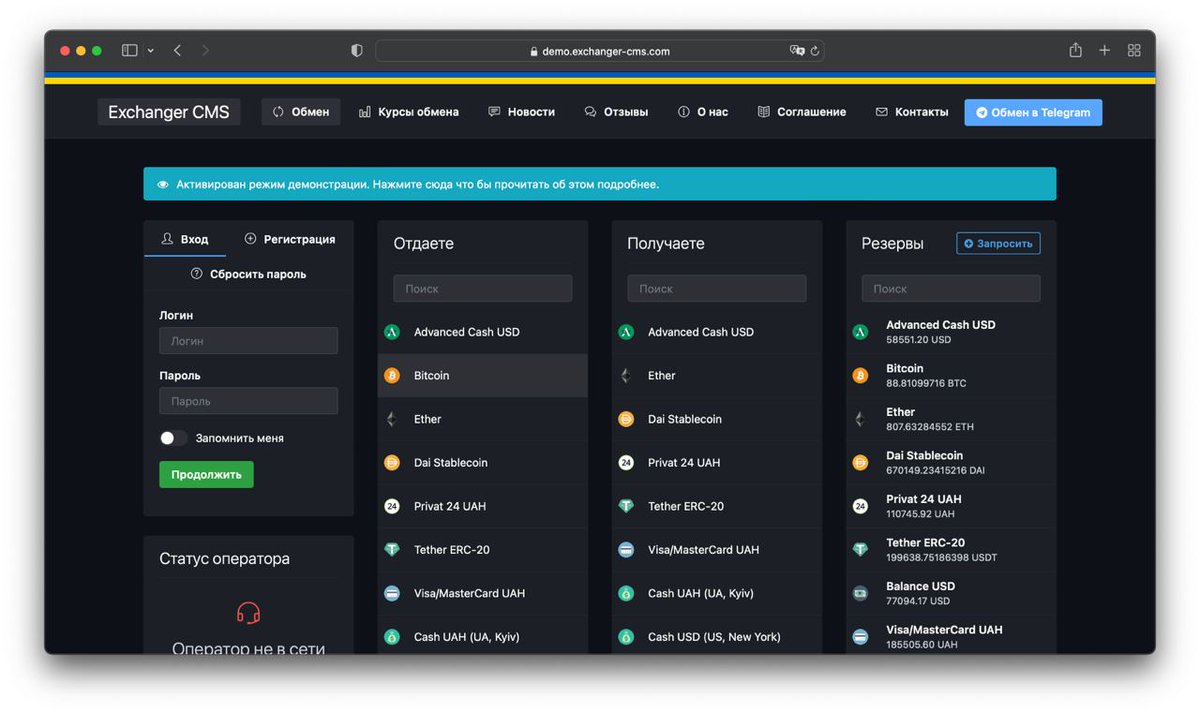Click the Логин input field

click(248, 341)
